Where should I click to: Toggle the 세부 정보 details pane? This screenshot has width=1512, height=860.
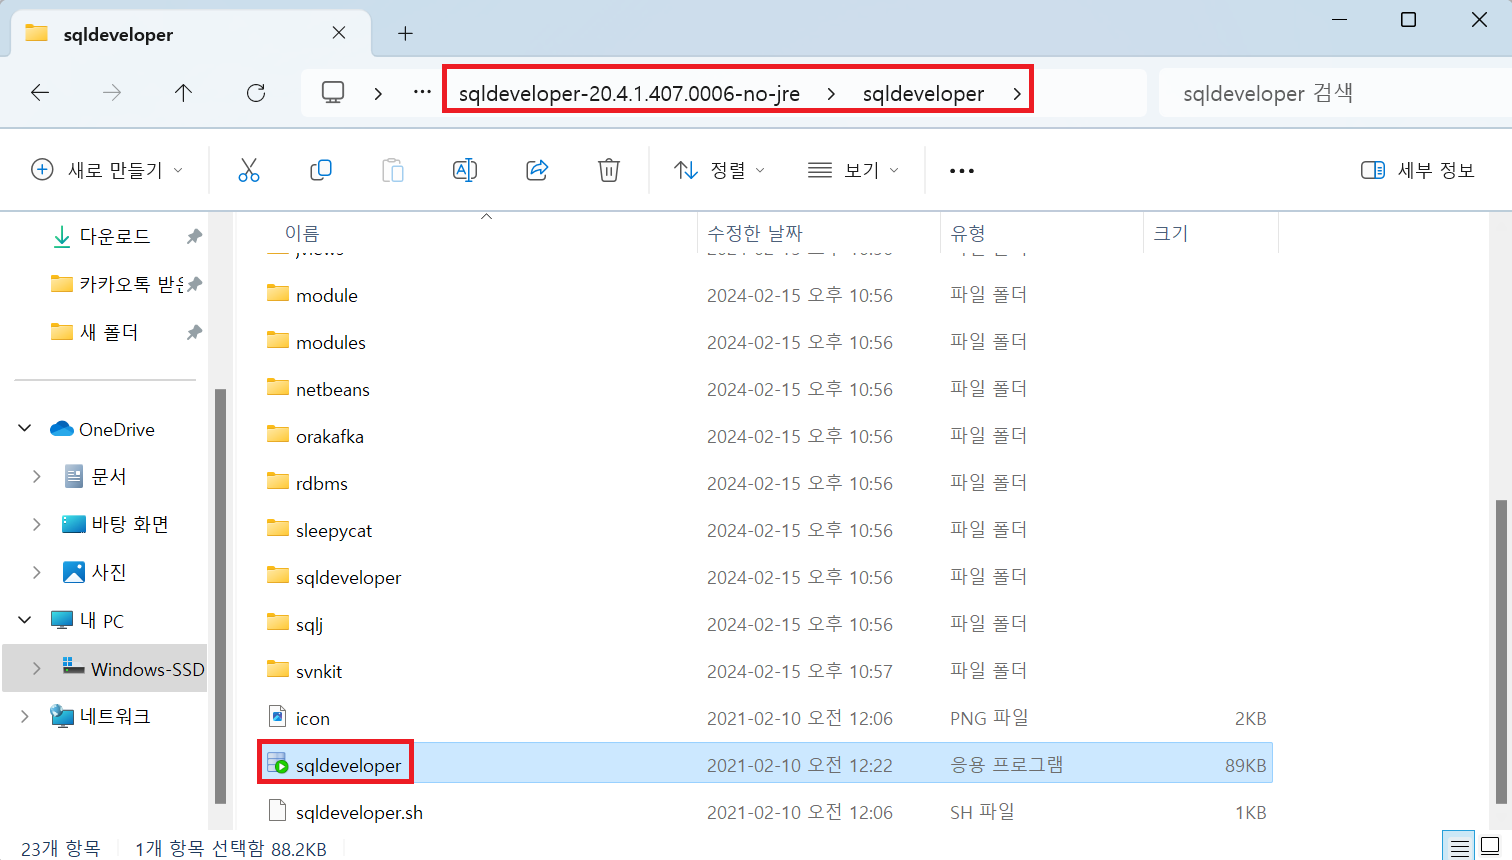click(1416, 170)
